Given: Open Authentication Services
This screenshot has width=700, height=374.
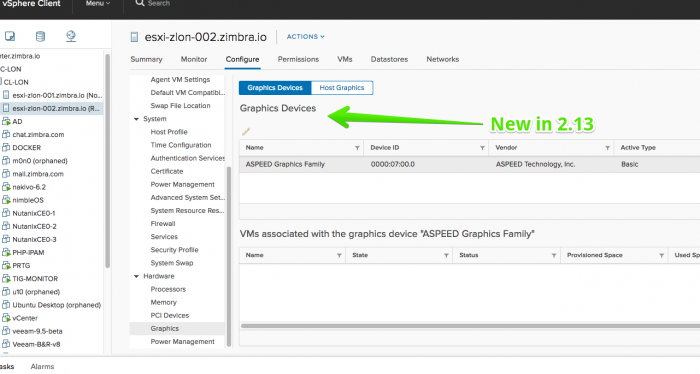Looking at the screenshot, I should (x=188, y=158).
